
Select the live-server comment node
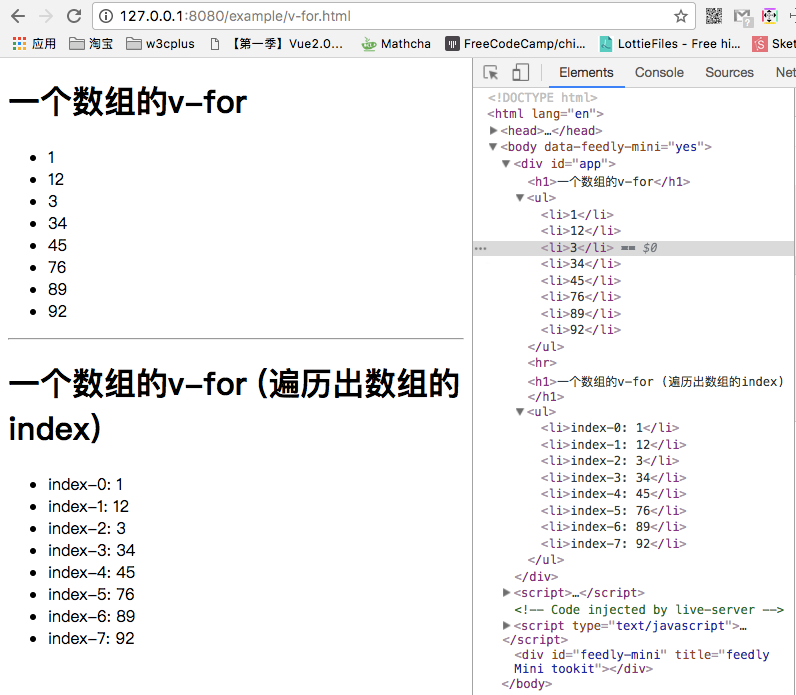coord(649,610)
